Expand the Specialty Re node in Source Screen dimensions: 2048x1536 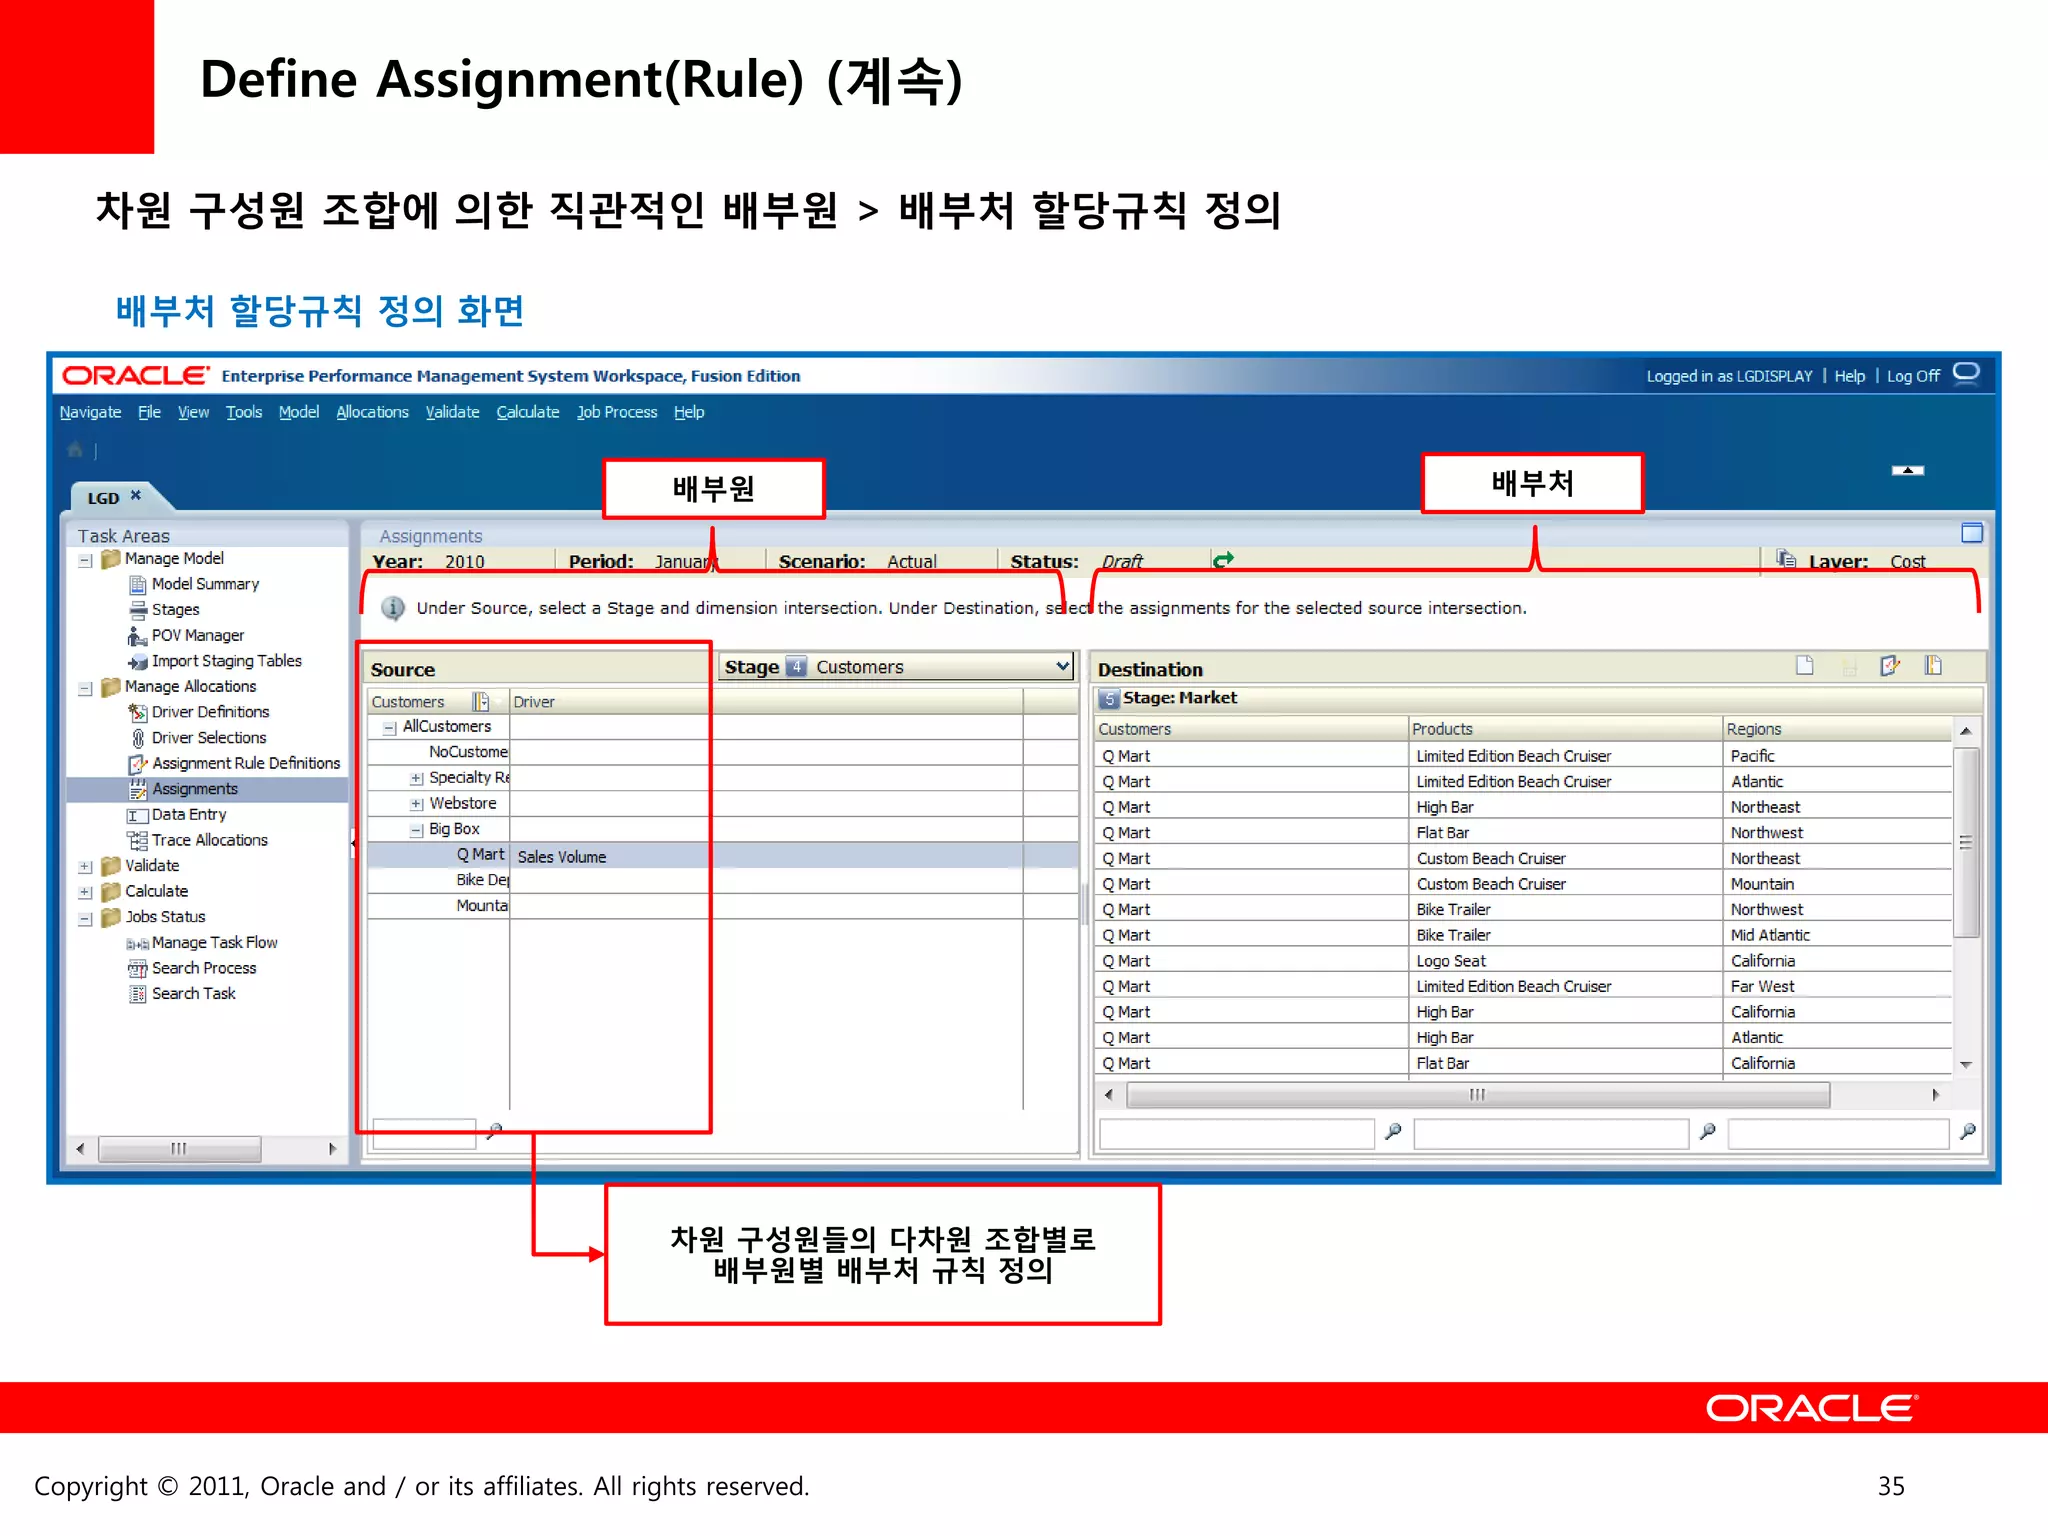[416, 779]
